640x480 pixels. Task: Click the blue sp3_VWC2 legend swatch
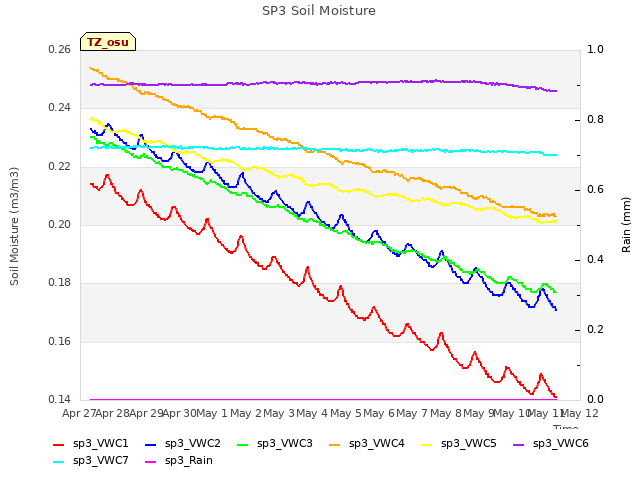151,444
